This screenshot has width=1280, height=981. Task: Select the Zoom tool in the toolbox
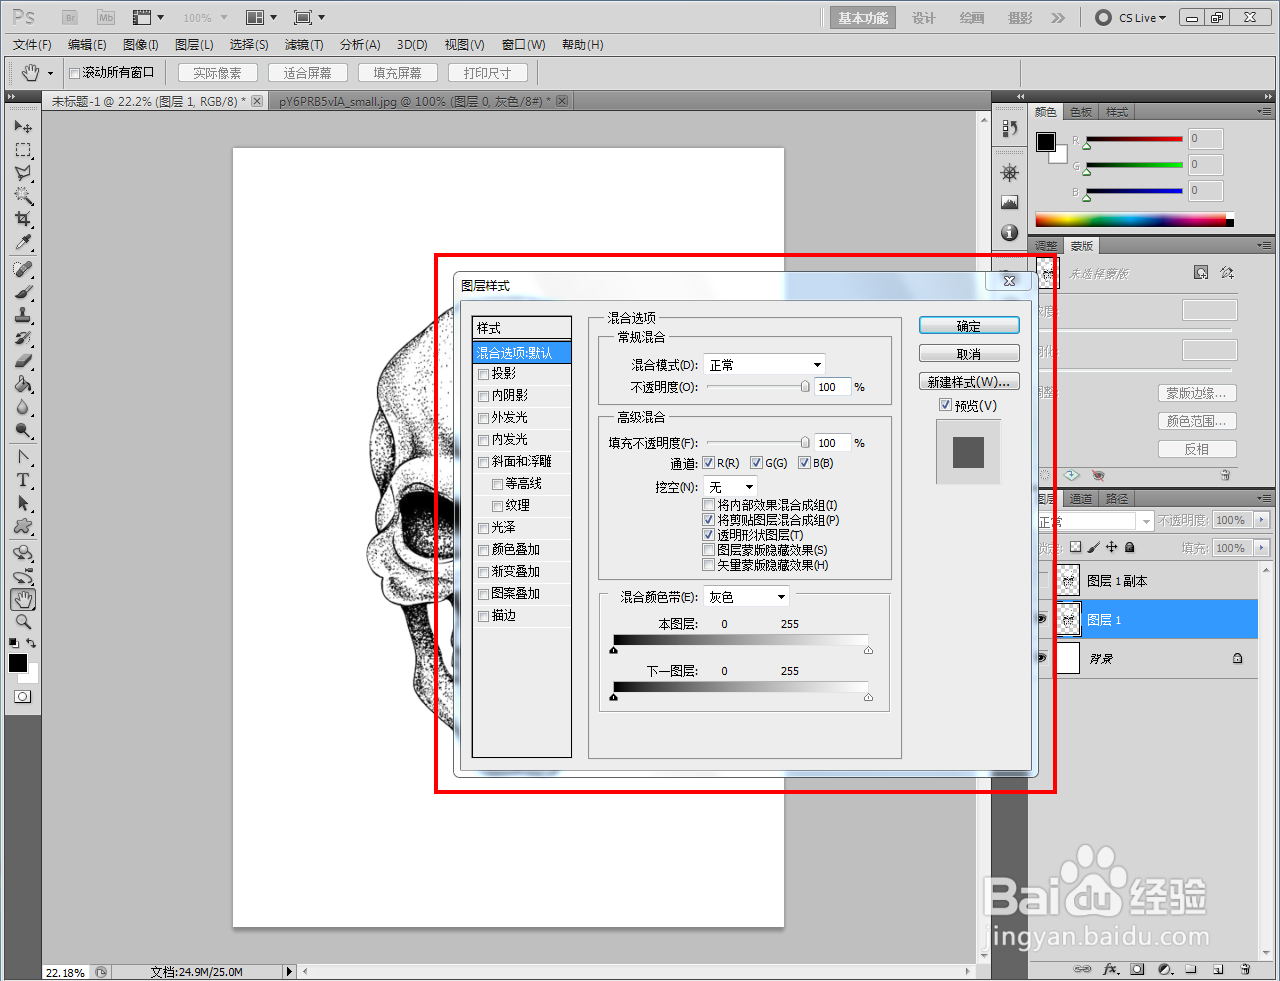[x=23, y=622]
